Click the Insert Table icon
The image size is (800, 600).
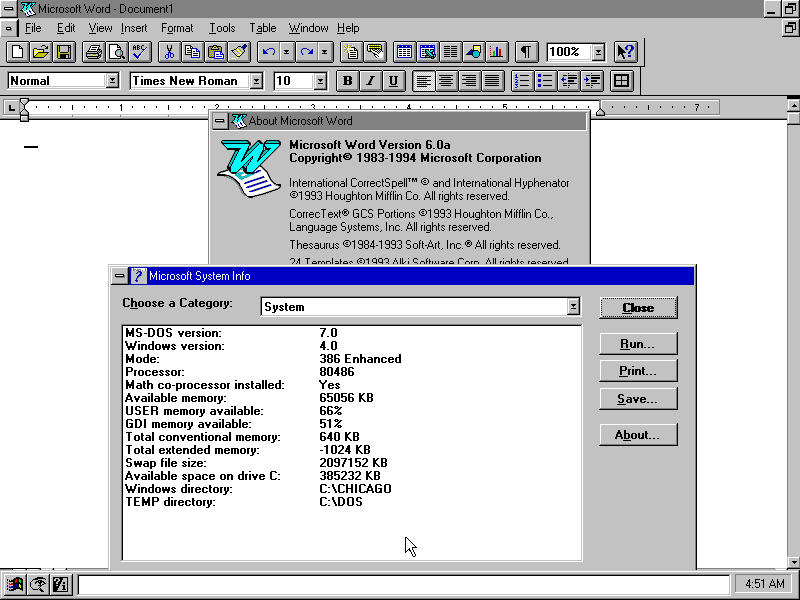point(404,52)
